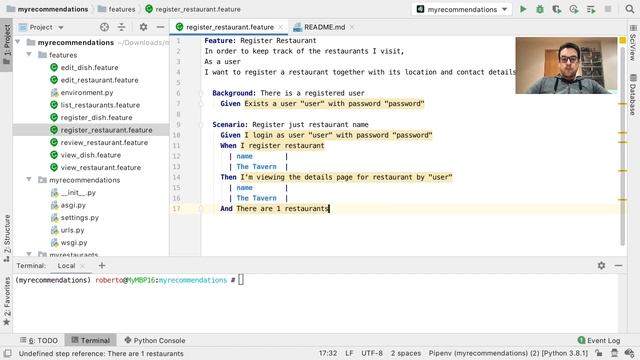Open the Terminal tool tab
Screen dimensions: 640x360
tap(91, 340)
